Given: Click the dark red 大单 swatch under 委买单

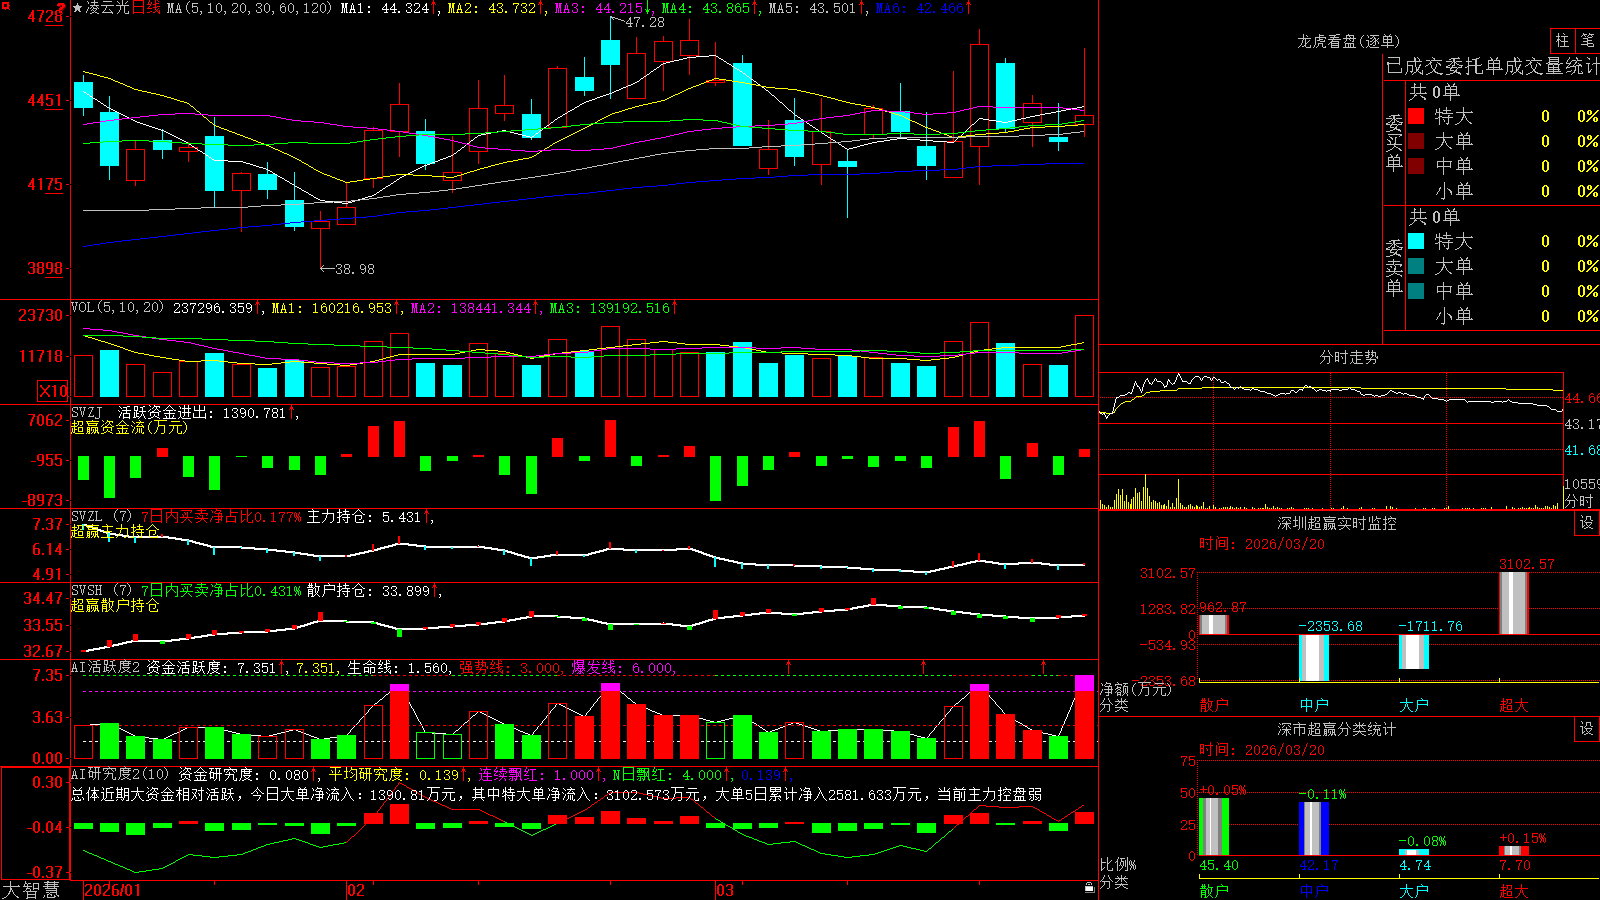Looking at the screenshot, I should click(x=1416, y=141).
